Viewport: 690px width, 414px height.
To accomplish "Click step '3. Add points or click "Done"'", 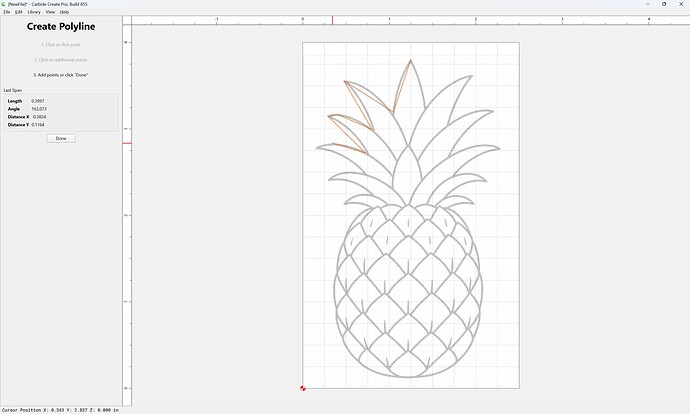I will tap(61, 75).
